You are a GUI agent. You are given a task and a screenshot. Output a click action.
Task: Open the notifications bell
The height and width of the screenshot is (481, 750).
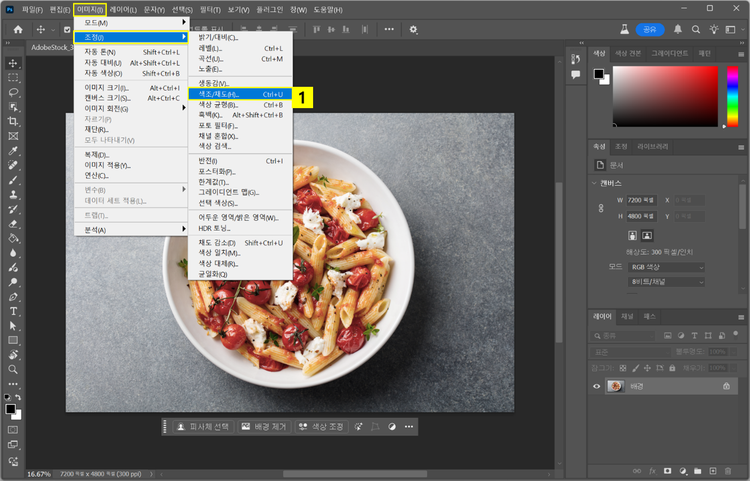[x=678, y=30]
